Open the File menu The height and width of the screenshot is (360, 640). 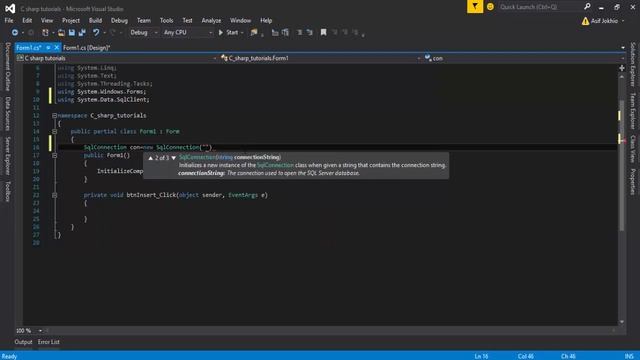pos(9,20)
